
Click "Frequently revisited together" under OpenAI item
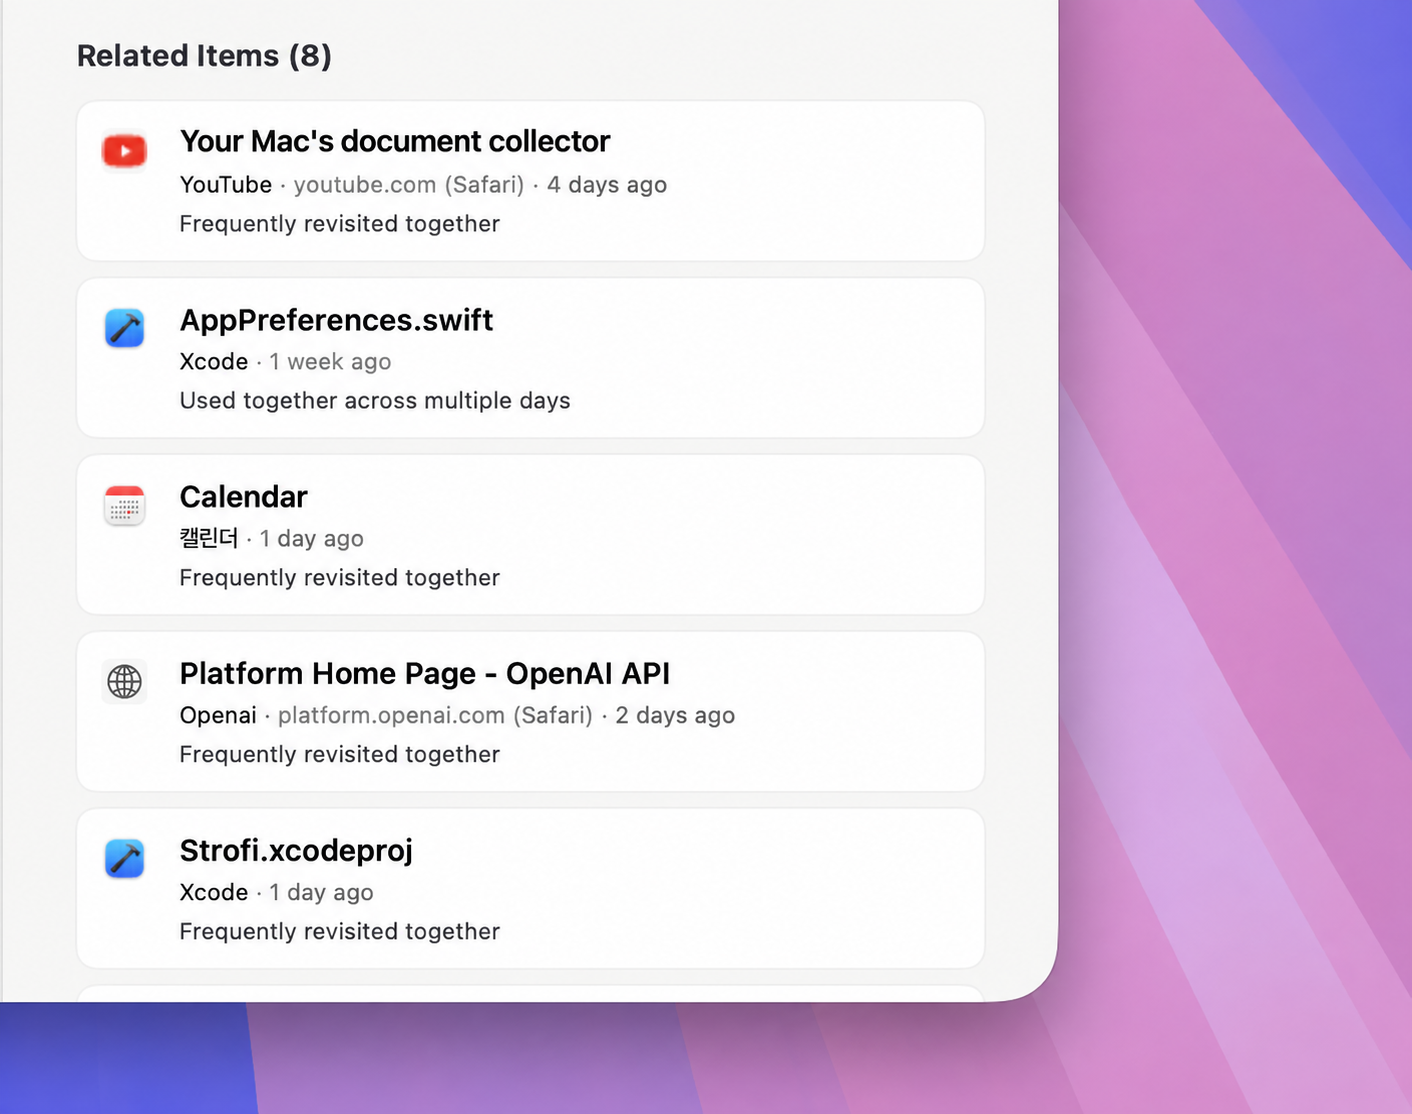point(340,755)
